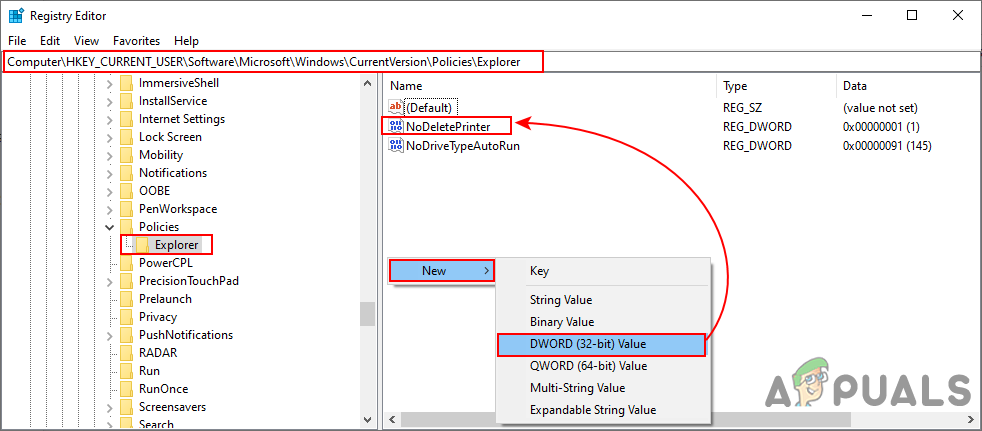Maximize the Registry Editor window

[912, 16]
